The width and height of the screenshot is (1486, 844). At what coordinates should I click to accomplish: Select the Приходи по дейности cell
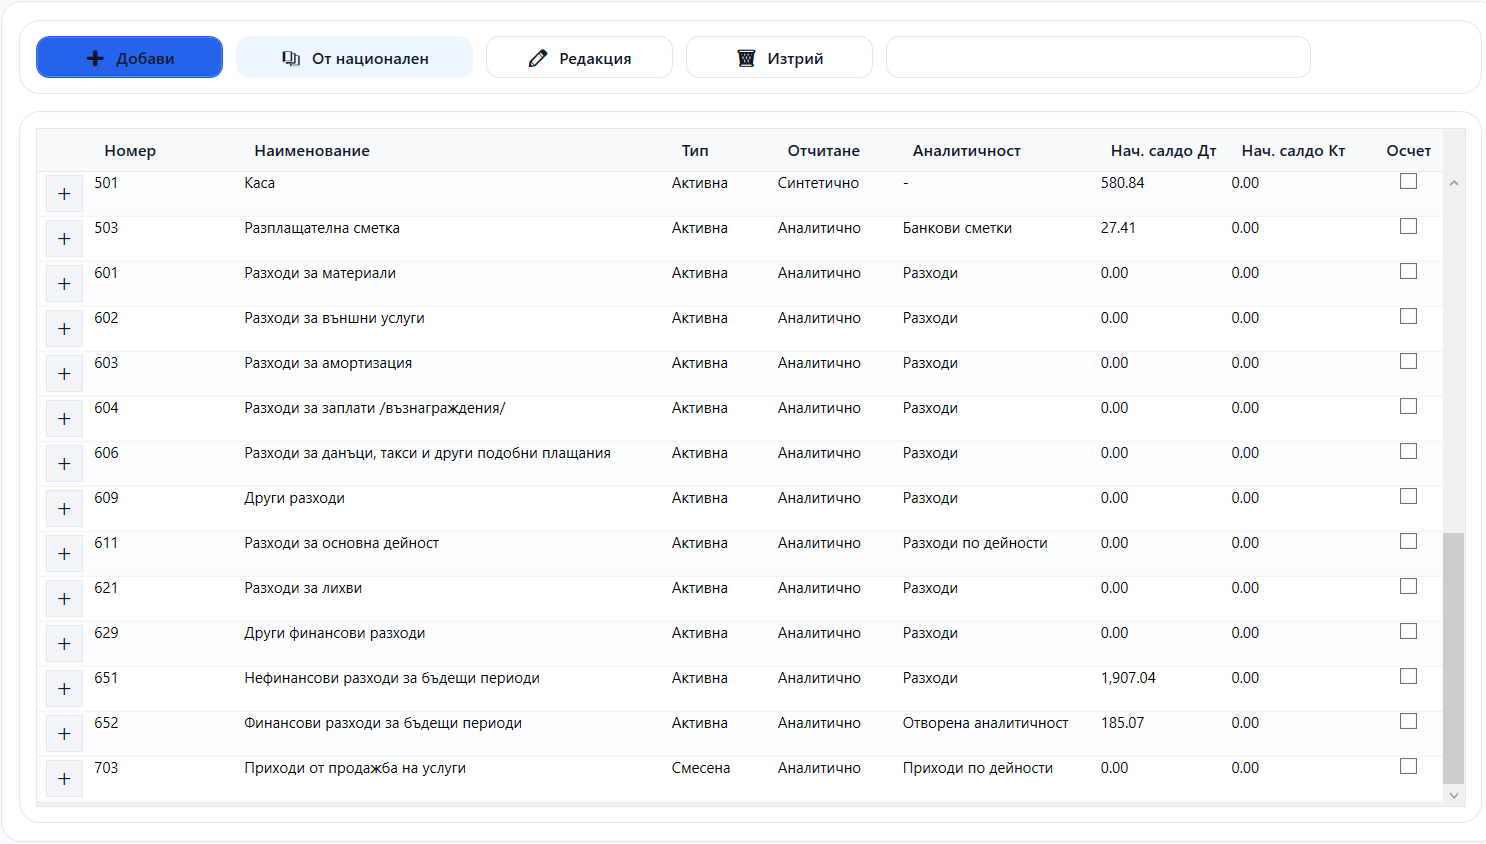pos(977,768)
